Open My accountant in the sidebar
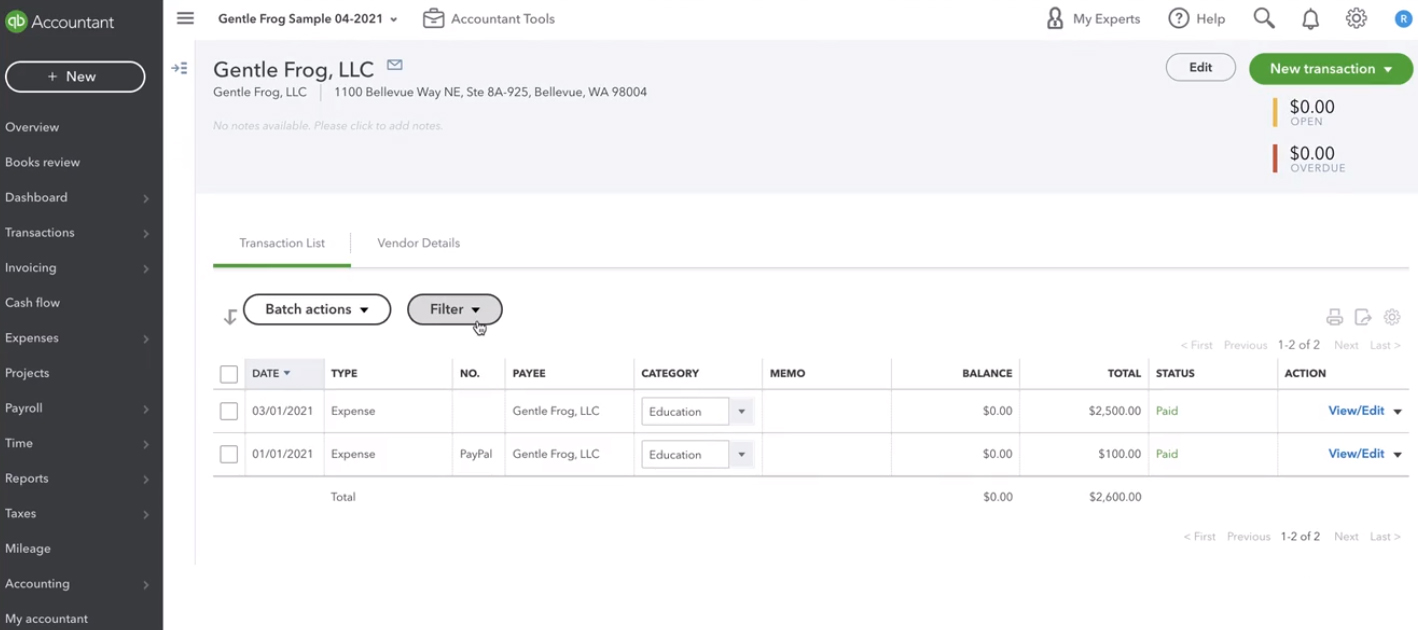This screenshot has width=1418, height=630. [x=46, y=618]
